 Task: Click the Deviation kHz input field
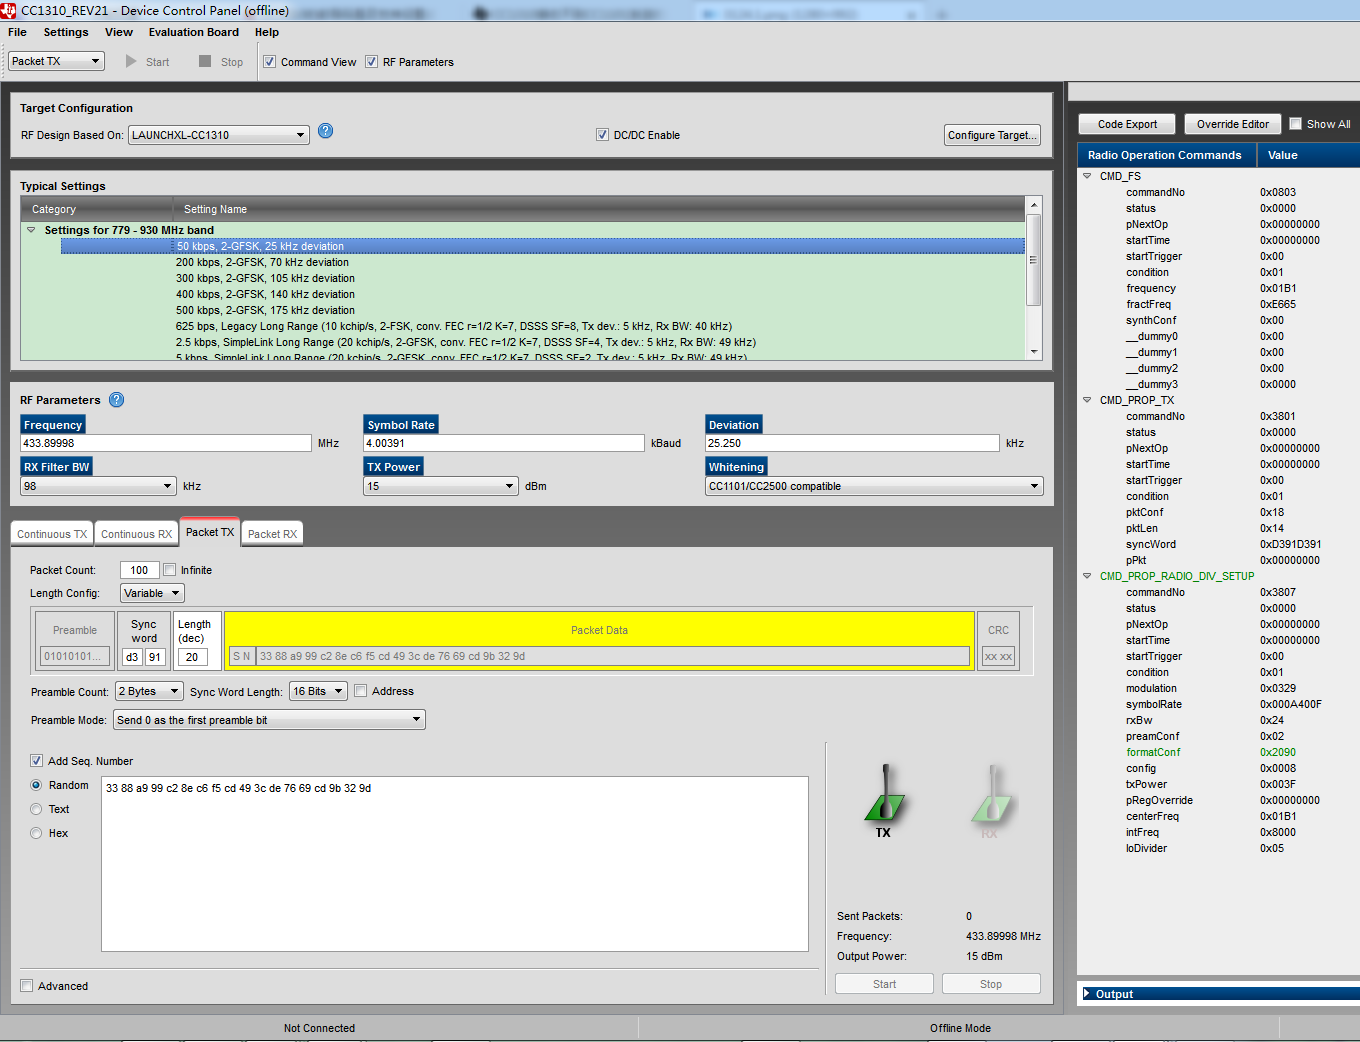pos(852,443)
